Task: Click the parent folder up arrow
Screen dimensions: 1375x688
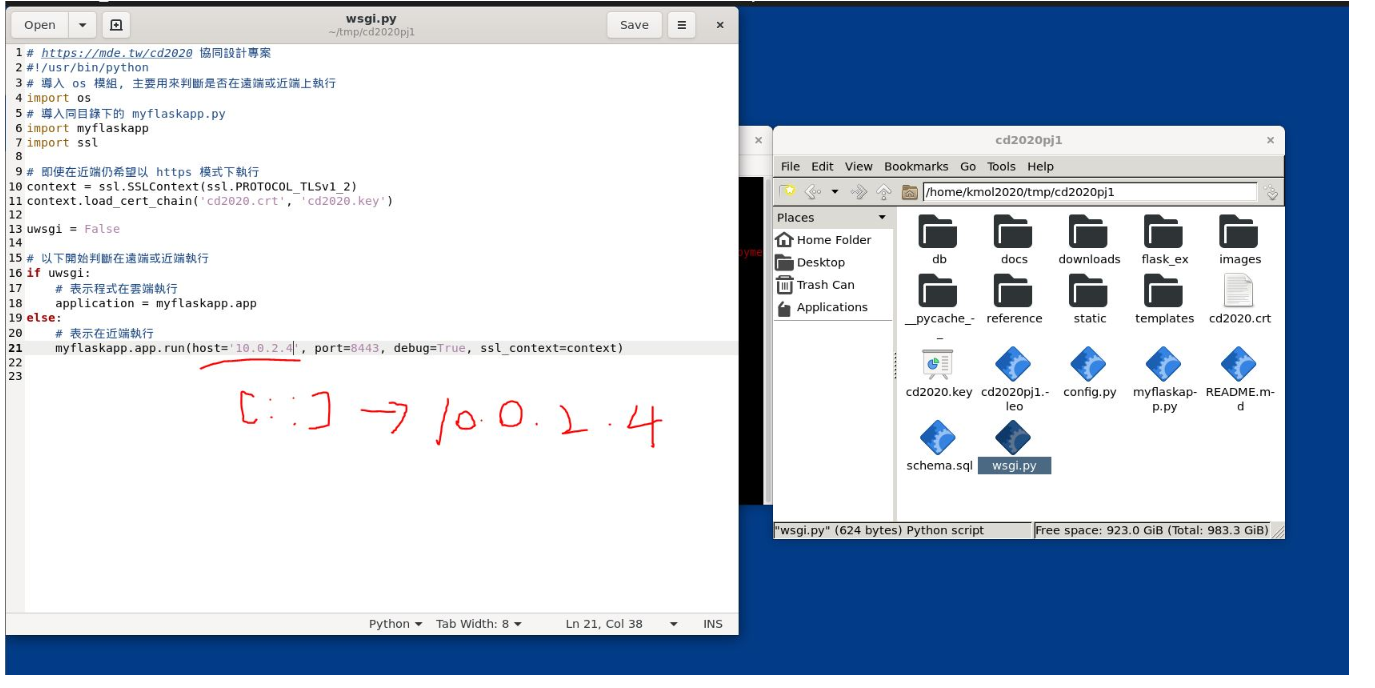Action: tap(884, 192)
